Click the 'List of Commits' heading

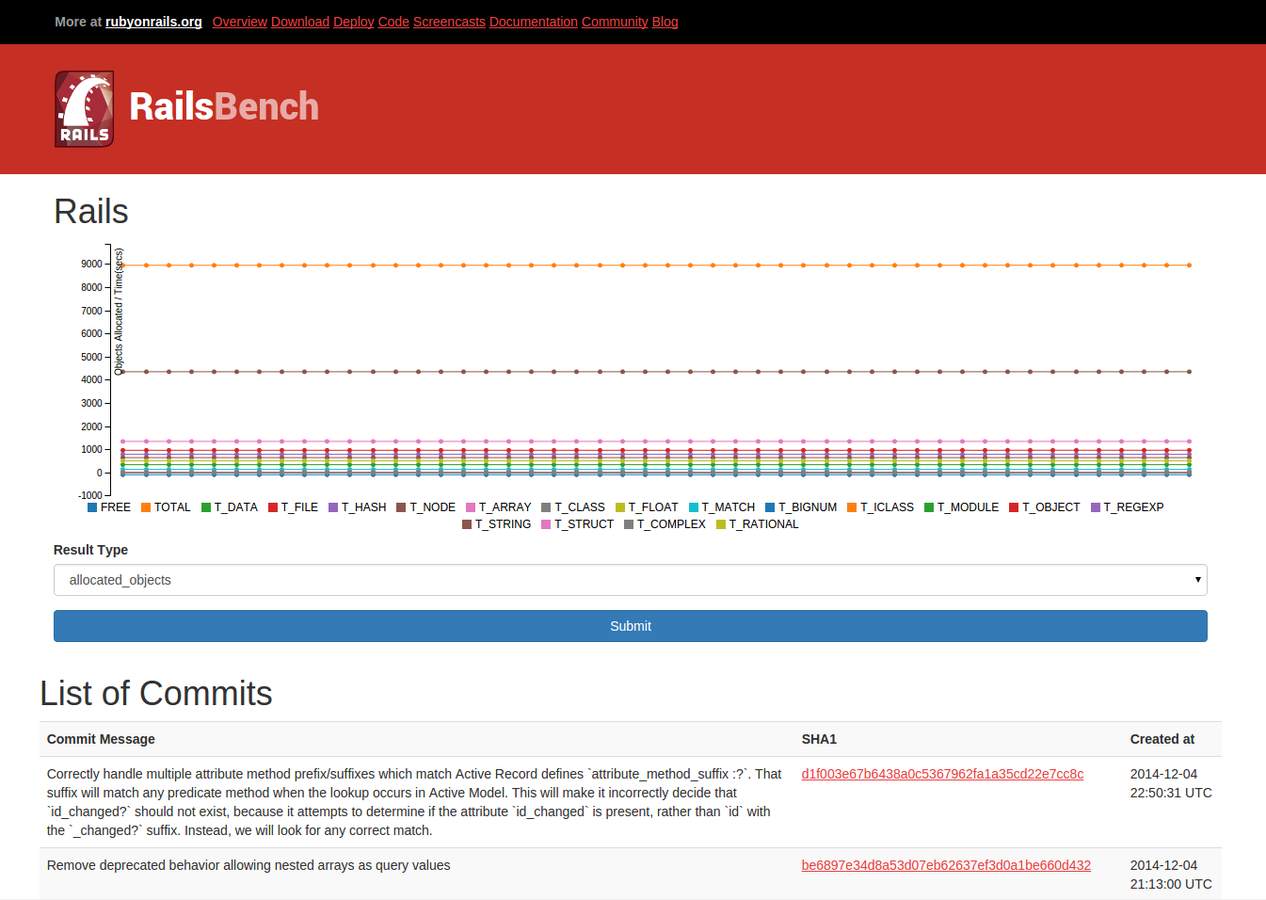[156, 693]
